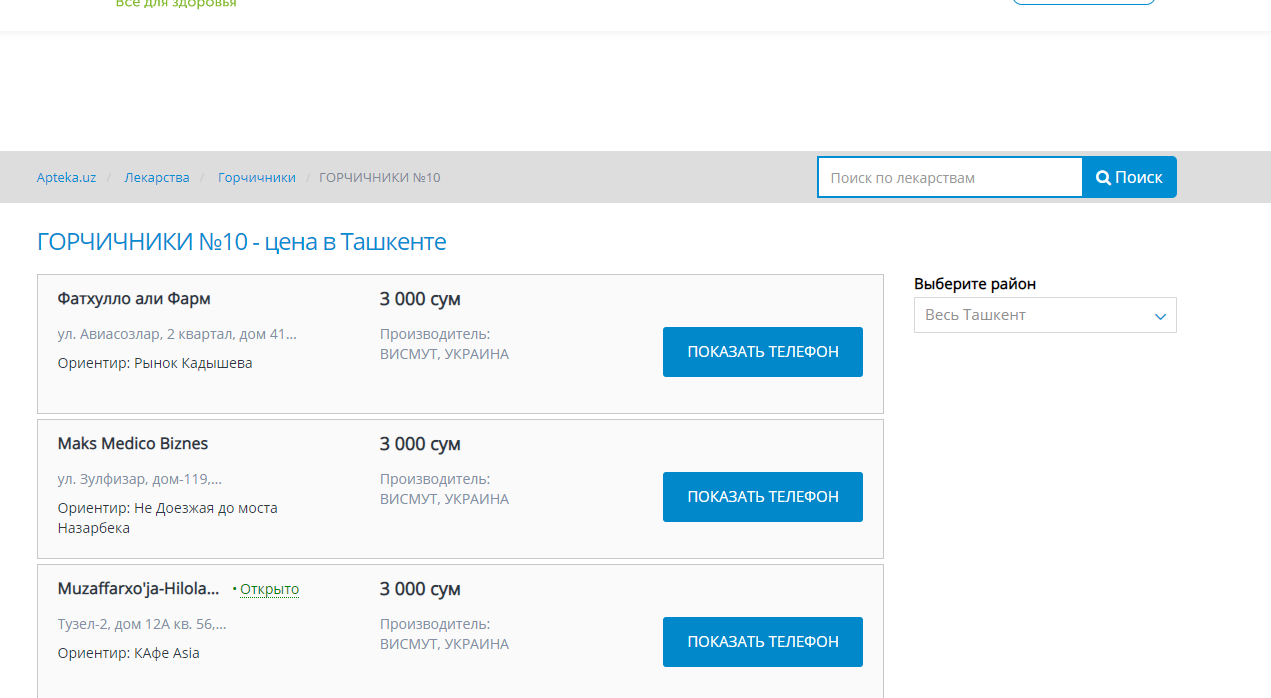Viewport: 1271px width, 698px height.
Task: Open Muzaffarxo'ja-Hilola pharmacy name
Action: pos(138,589)
